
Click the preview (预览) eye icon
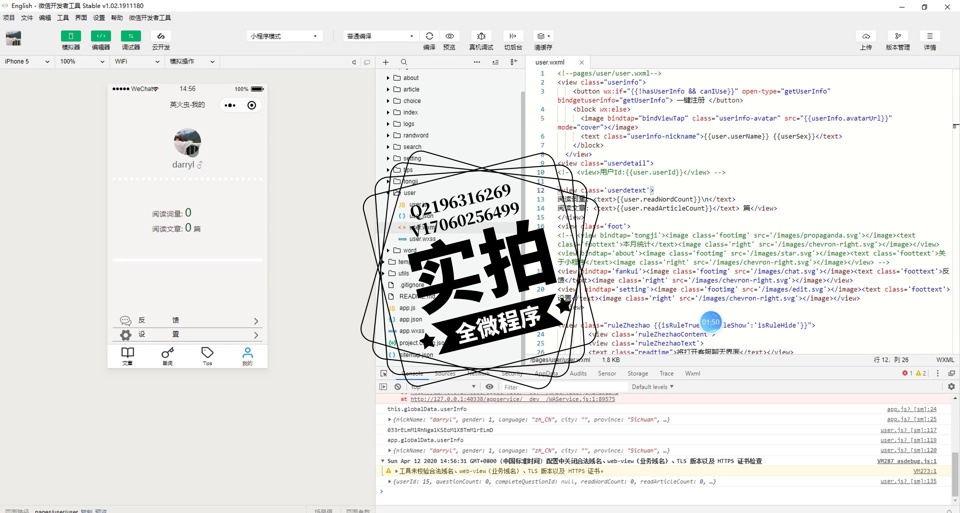tap(449, 36)
